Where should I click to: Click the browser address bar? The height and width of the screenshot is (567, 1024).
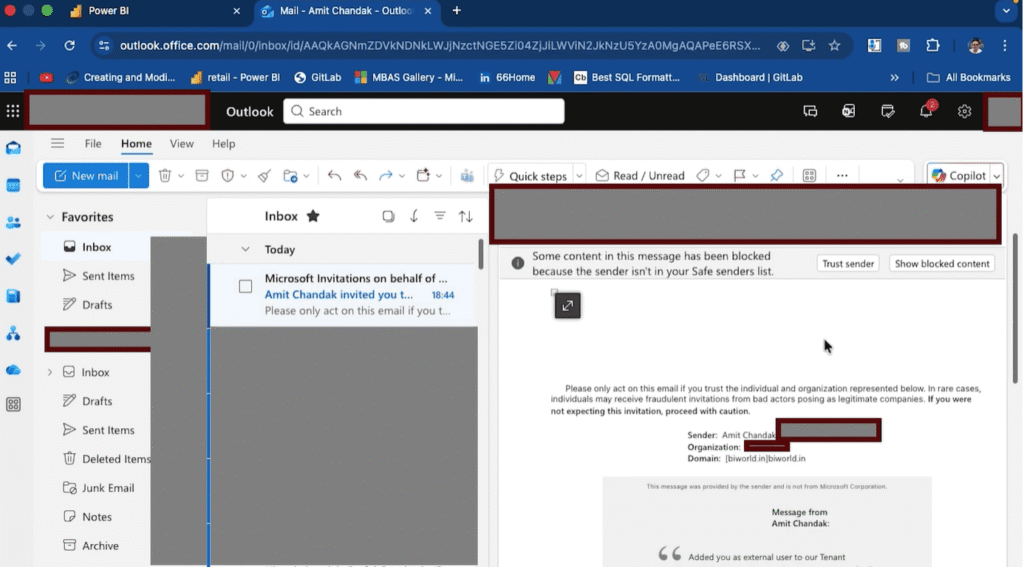(x=439, y=46)
